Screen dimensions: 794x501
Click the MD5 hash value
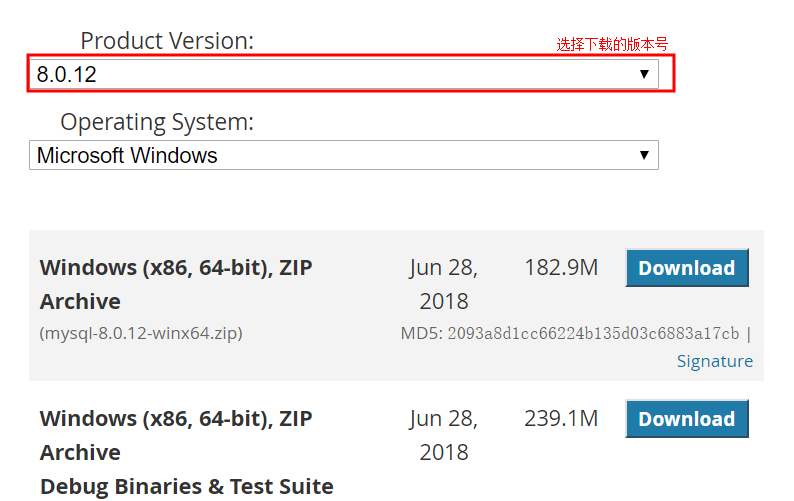(x=593, y=333)
